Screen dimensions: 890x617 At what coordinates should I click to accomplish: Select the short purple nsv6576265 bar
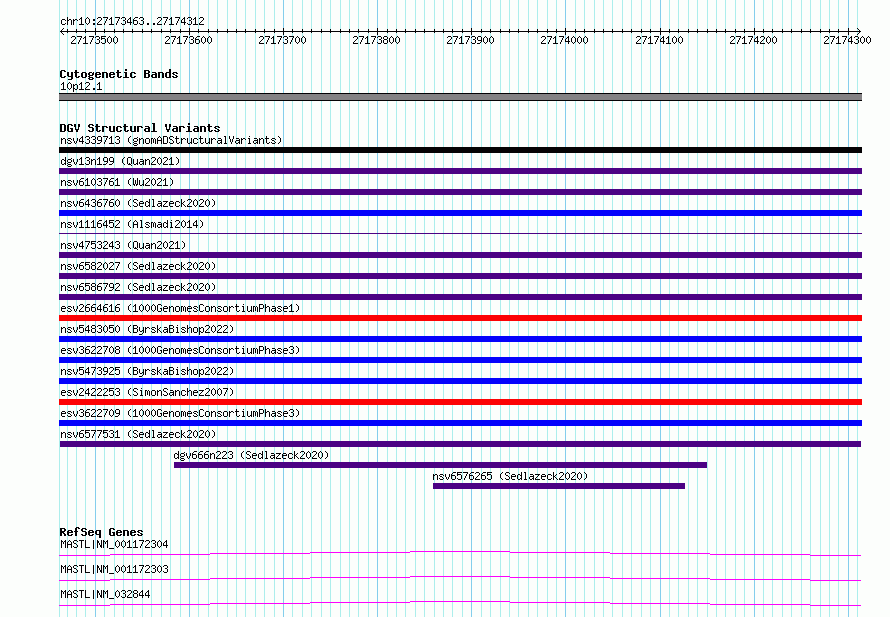coord(559,486)
